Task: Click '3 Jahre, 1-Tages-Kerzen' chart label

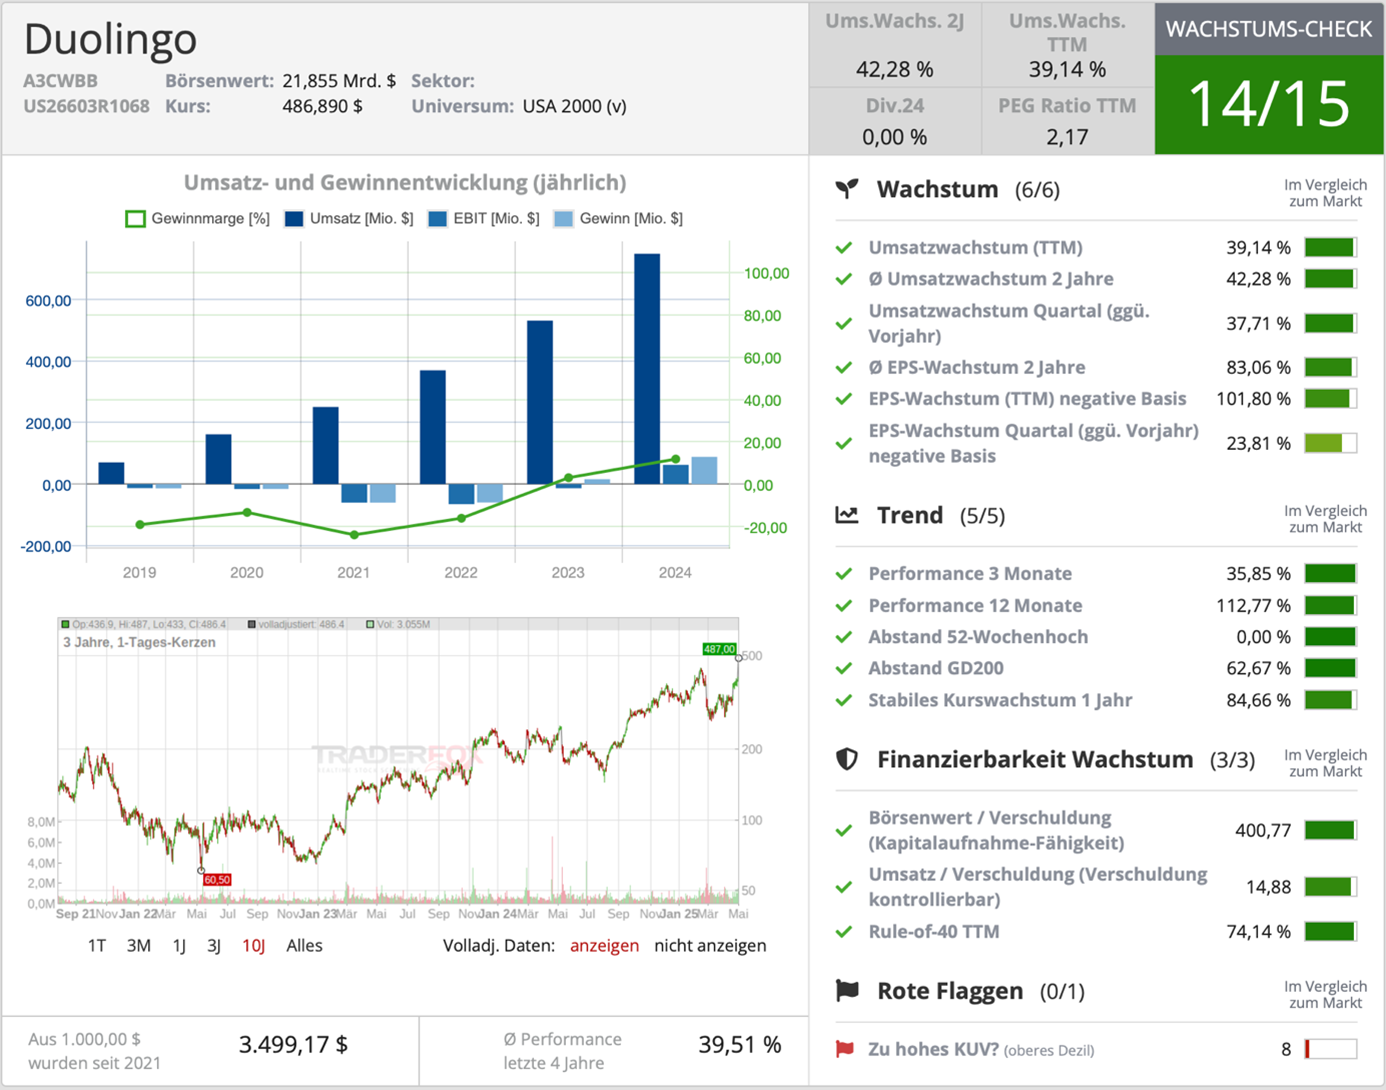Action: click(139, 642)
